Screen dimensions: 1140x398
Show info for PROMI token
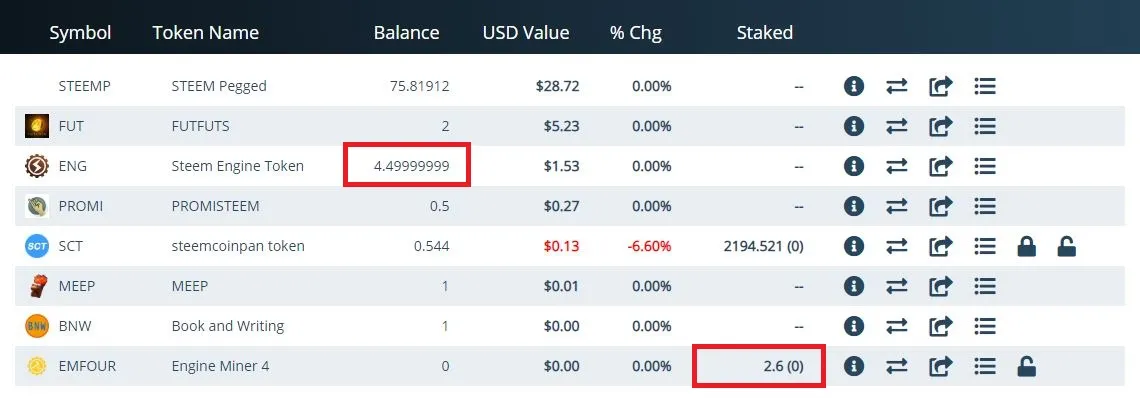(x=854, y=206)
